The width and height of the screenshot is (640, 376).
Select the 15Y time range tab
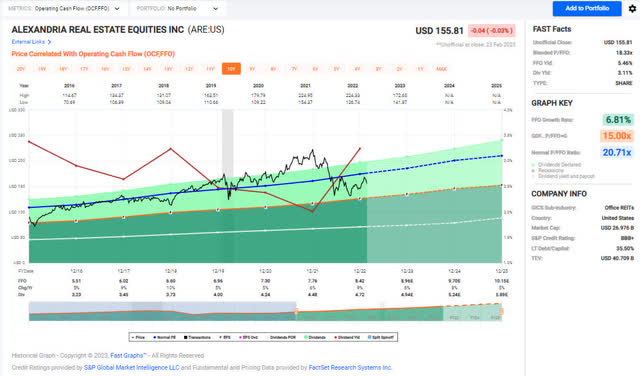coord(126,69)
